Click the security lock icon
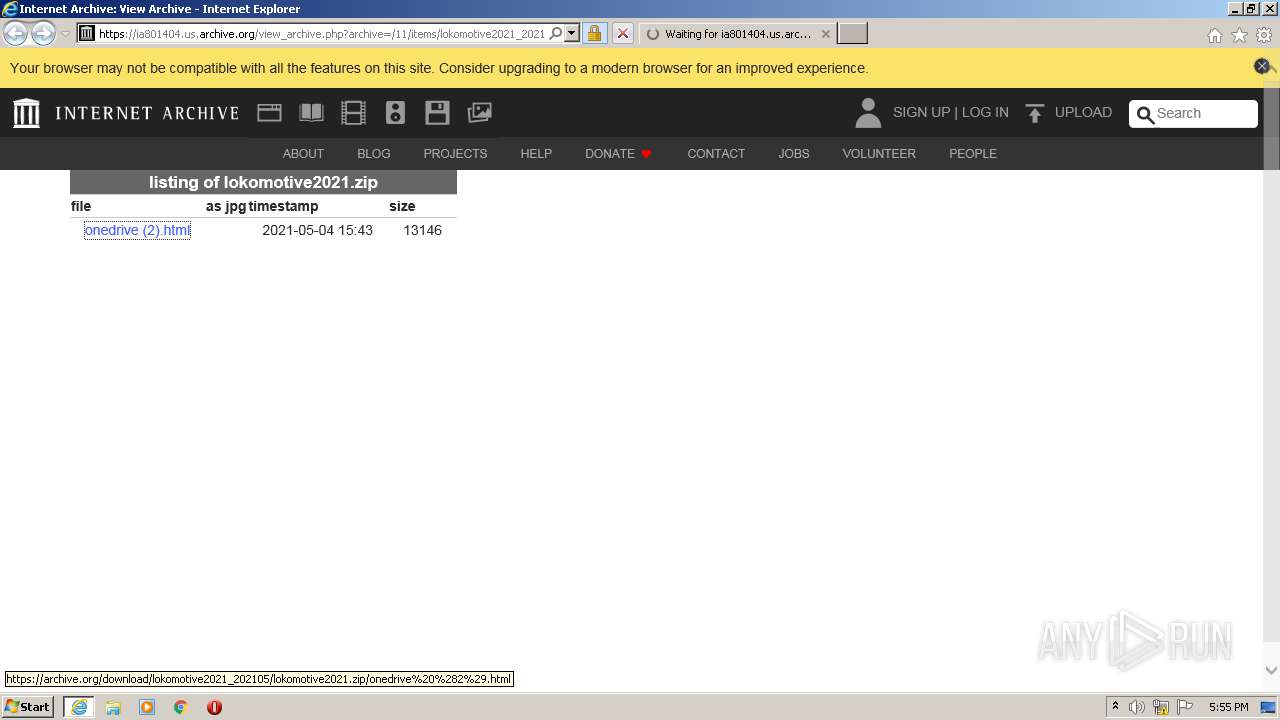Image resolution: width=1280 pixels, height=720 pixels. click(594, 33)
